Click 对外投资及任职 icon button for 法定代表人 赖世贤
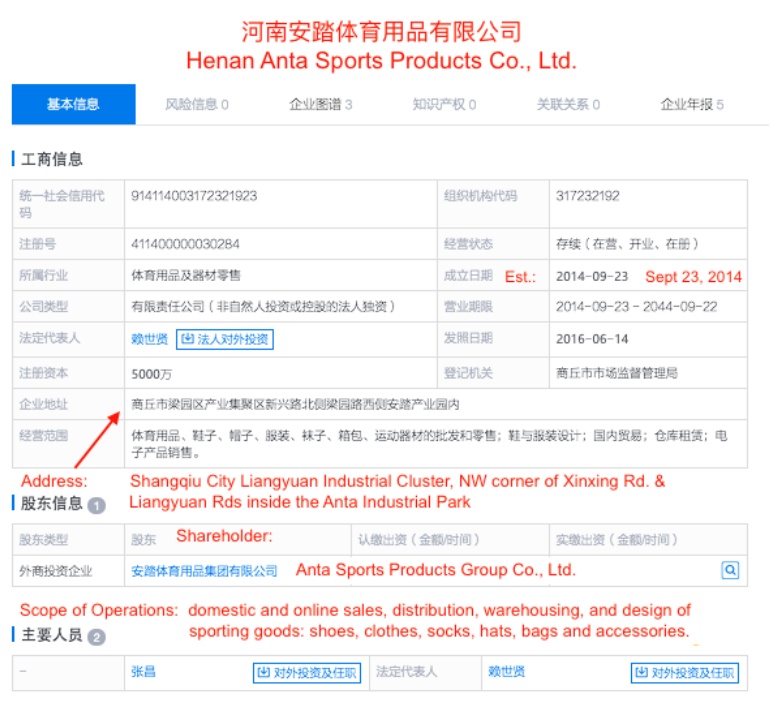Image resolution: width=775 pixels, height=704 pixels. pos(684,673)
